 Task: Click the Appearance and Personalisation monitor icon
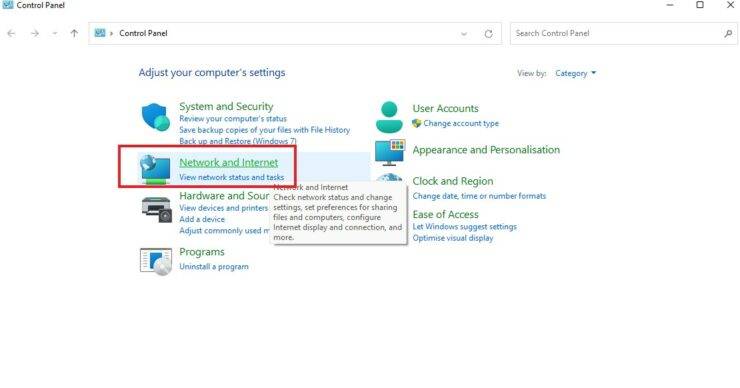[x=390, y=152]
